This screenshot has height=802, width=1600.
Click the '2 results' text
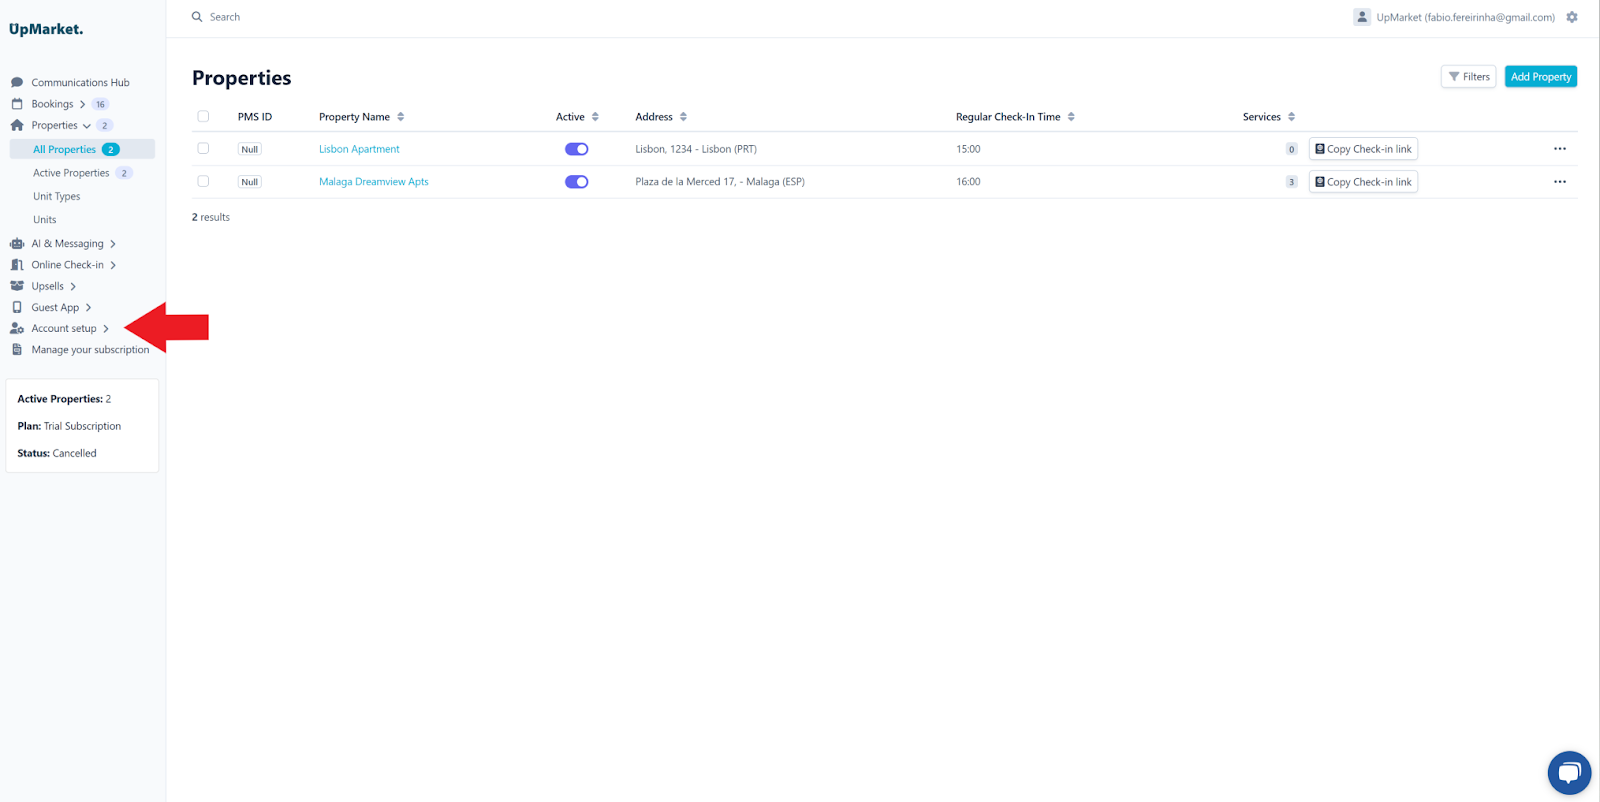pyautogui.click(x=211, y=217)
